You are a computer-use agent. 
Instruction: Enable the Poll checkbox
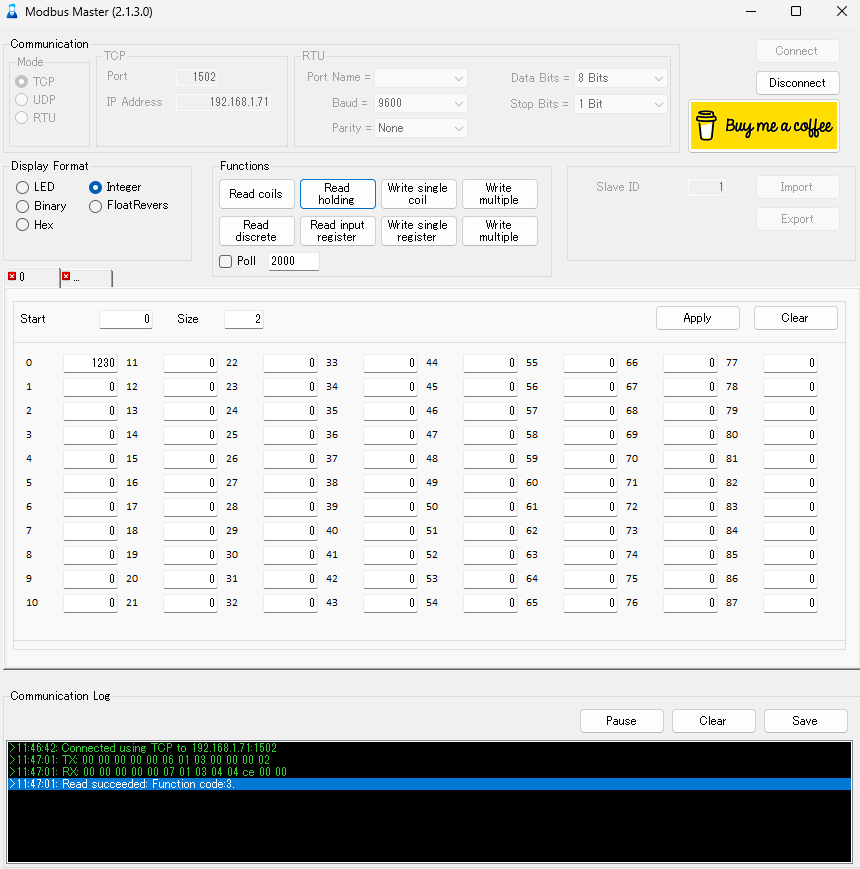[x=225, y=261]
